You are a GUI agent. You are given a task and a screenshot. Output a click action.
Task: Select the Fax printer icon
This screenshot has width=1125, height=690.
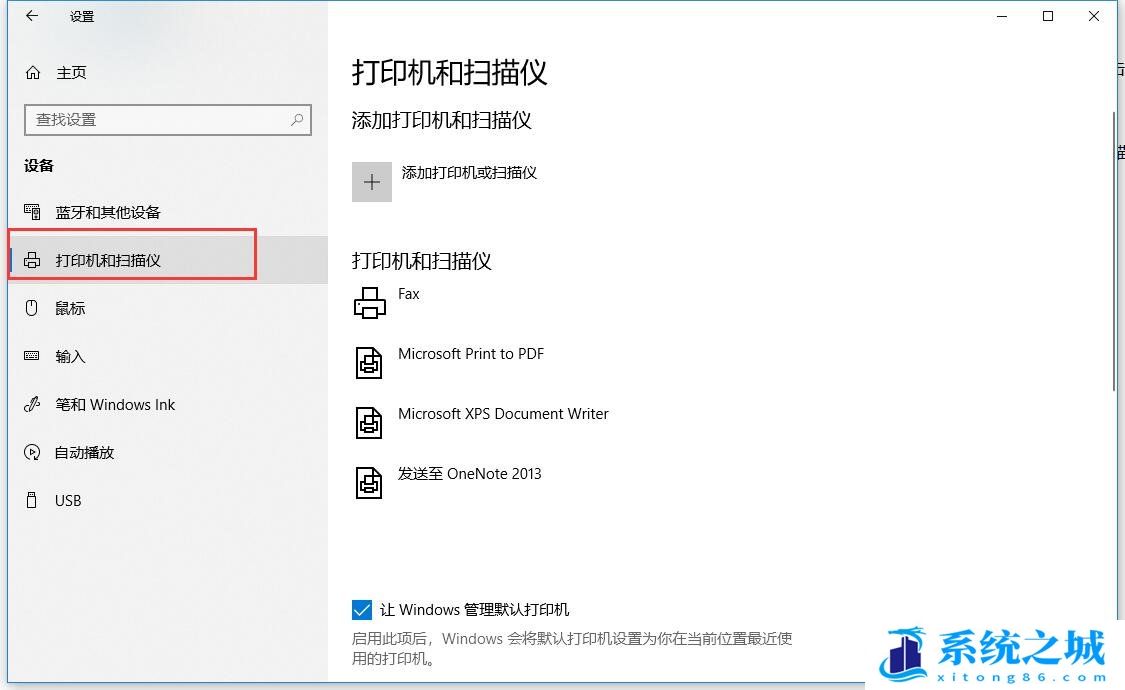369,303
